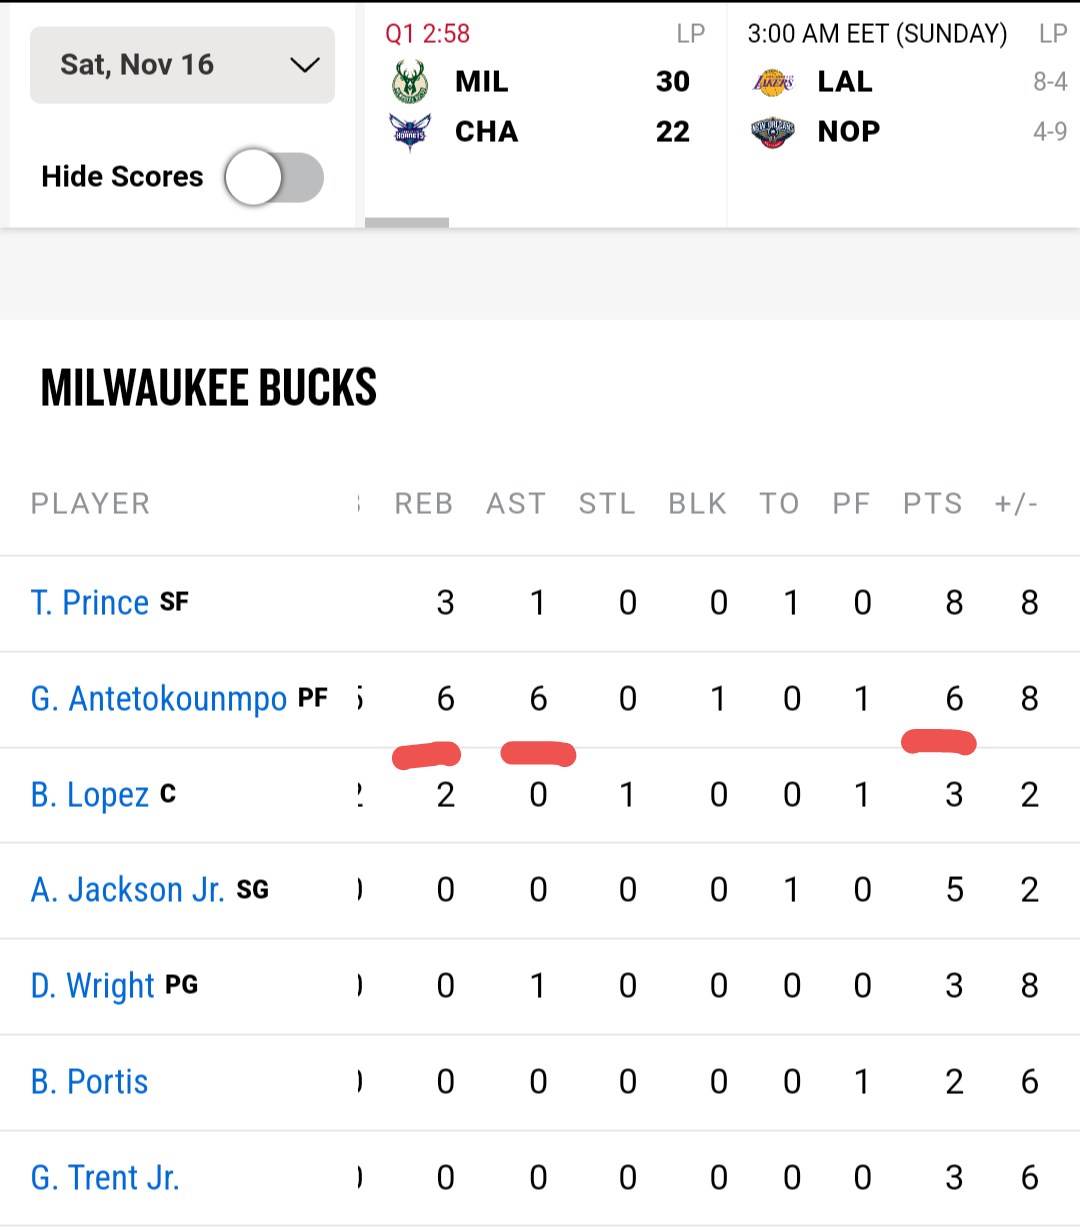
Task: Select A. Jackson Jr. player link
Action: pyautogui.click(x=128, y=890)
